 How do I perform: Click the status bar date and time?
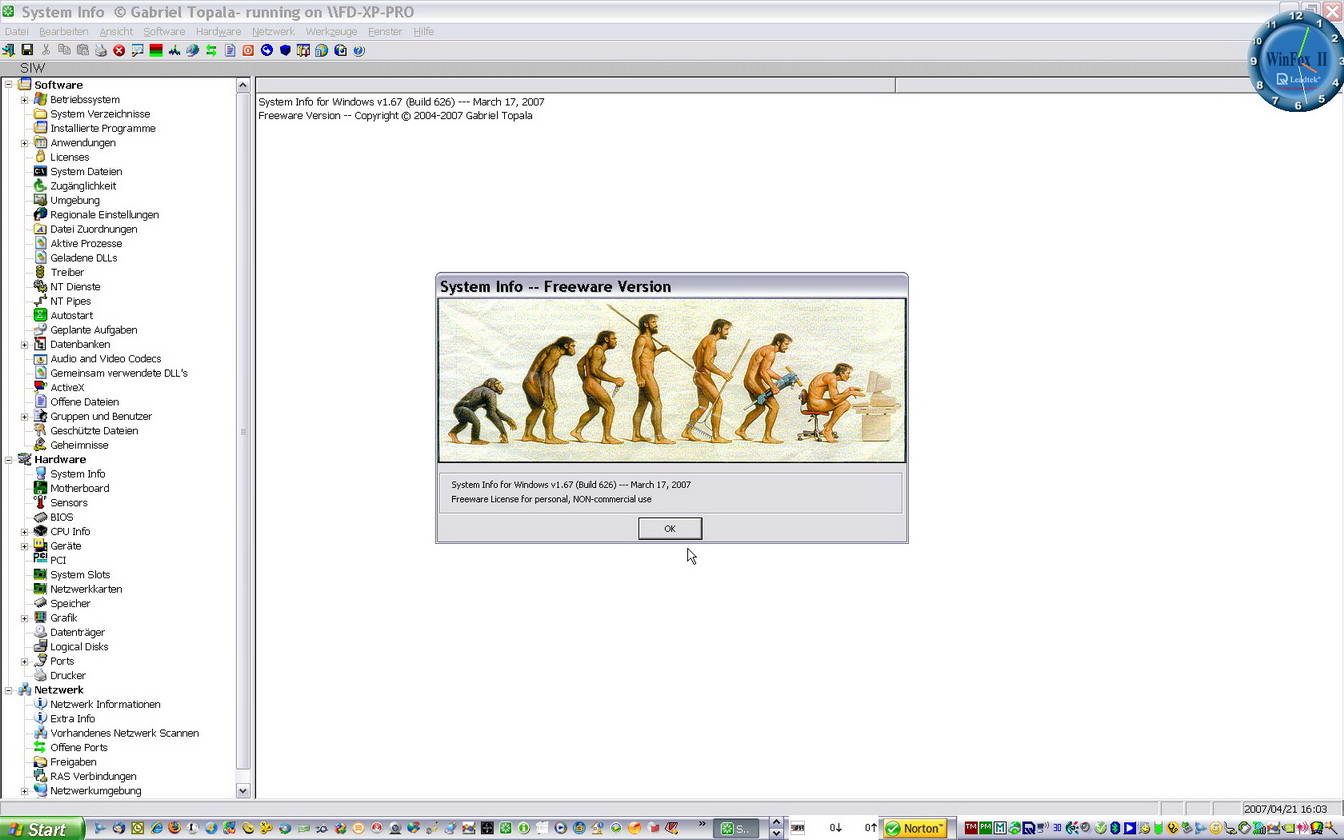click(1285, 809)
